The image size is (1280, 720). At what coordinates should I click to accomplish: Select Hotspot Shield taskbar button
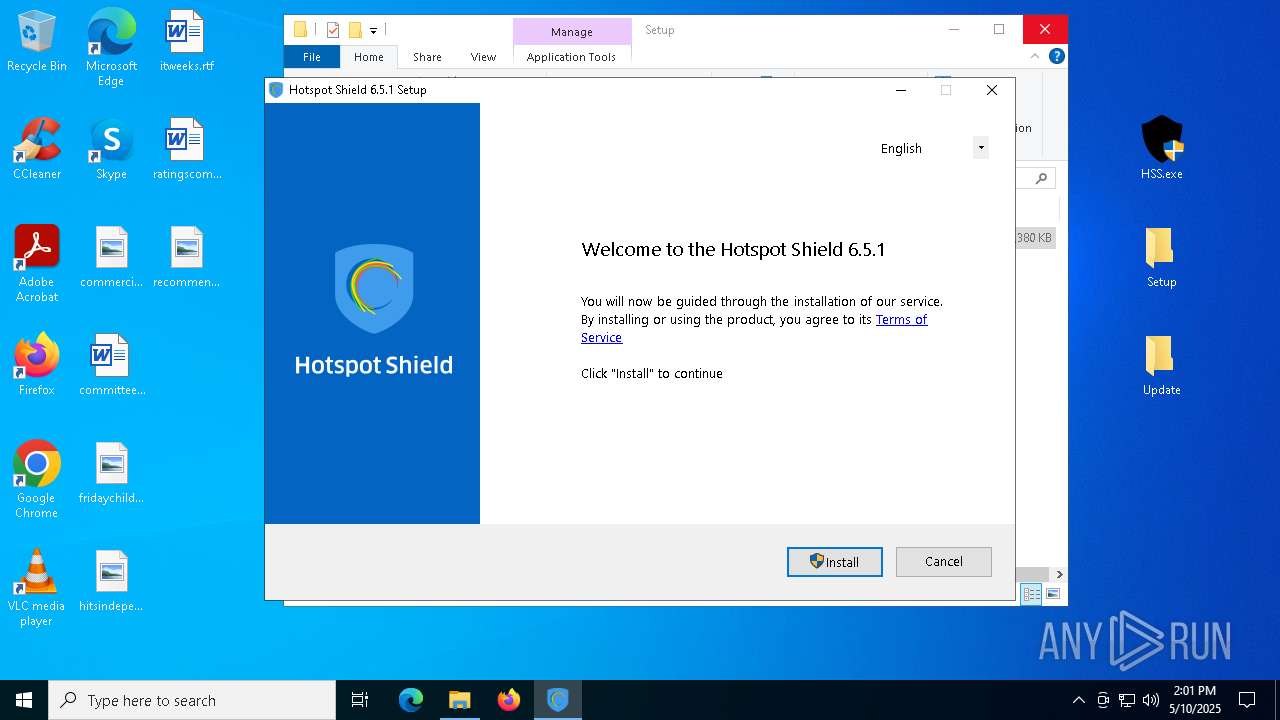point(558,700)
